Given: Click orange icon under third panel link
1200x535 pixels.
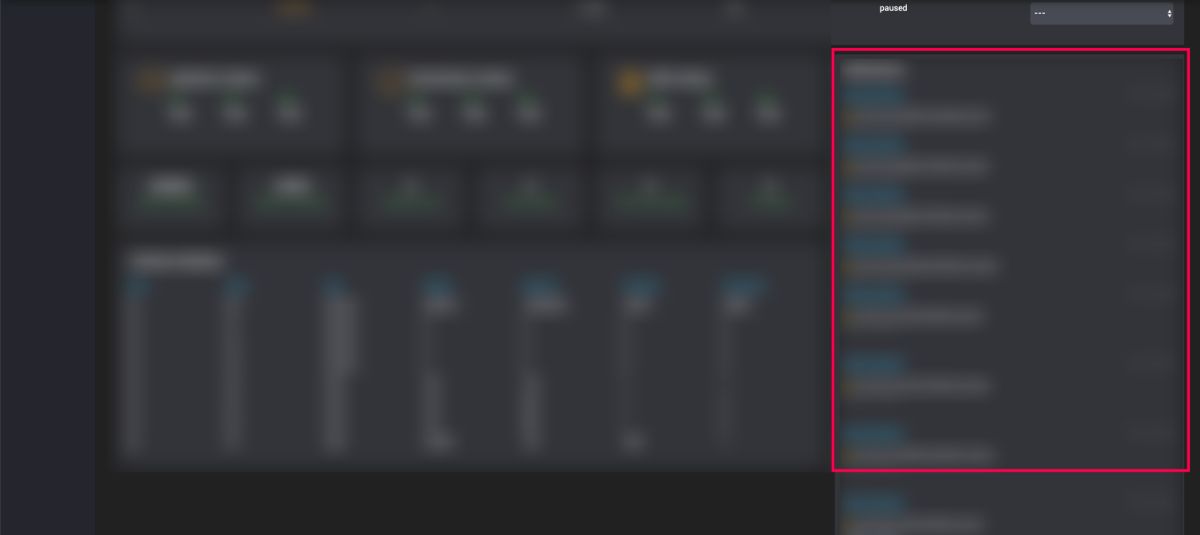Looking at the screenshot, I should (x=849, y=216).
